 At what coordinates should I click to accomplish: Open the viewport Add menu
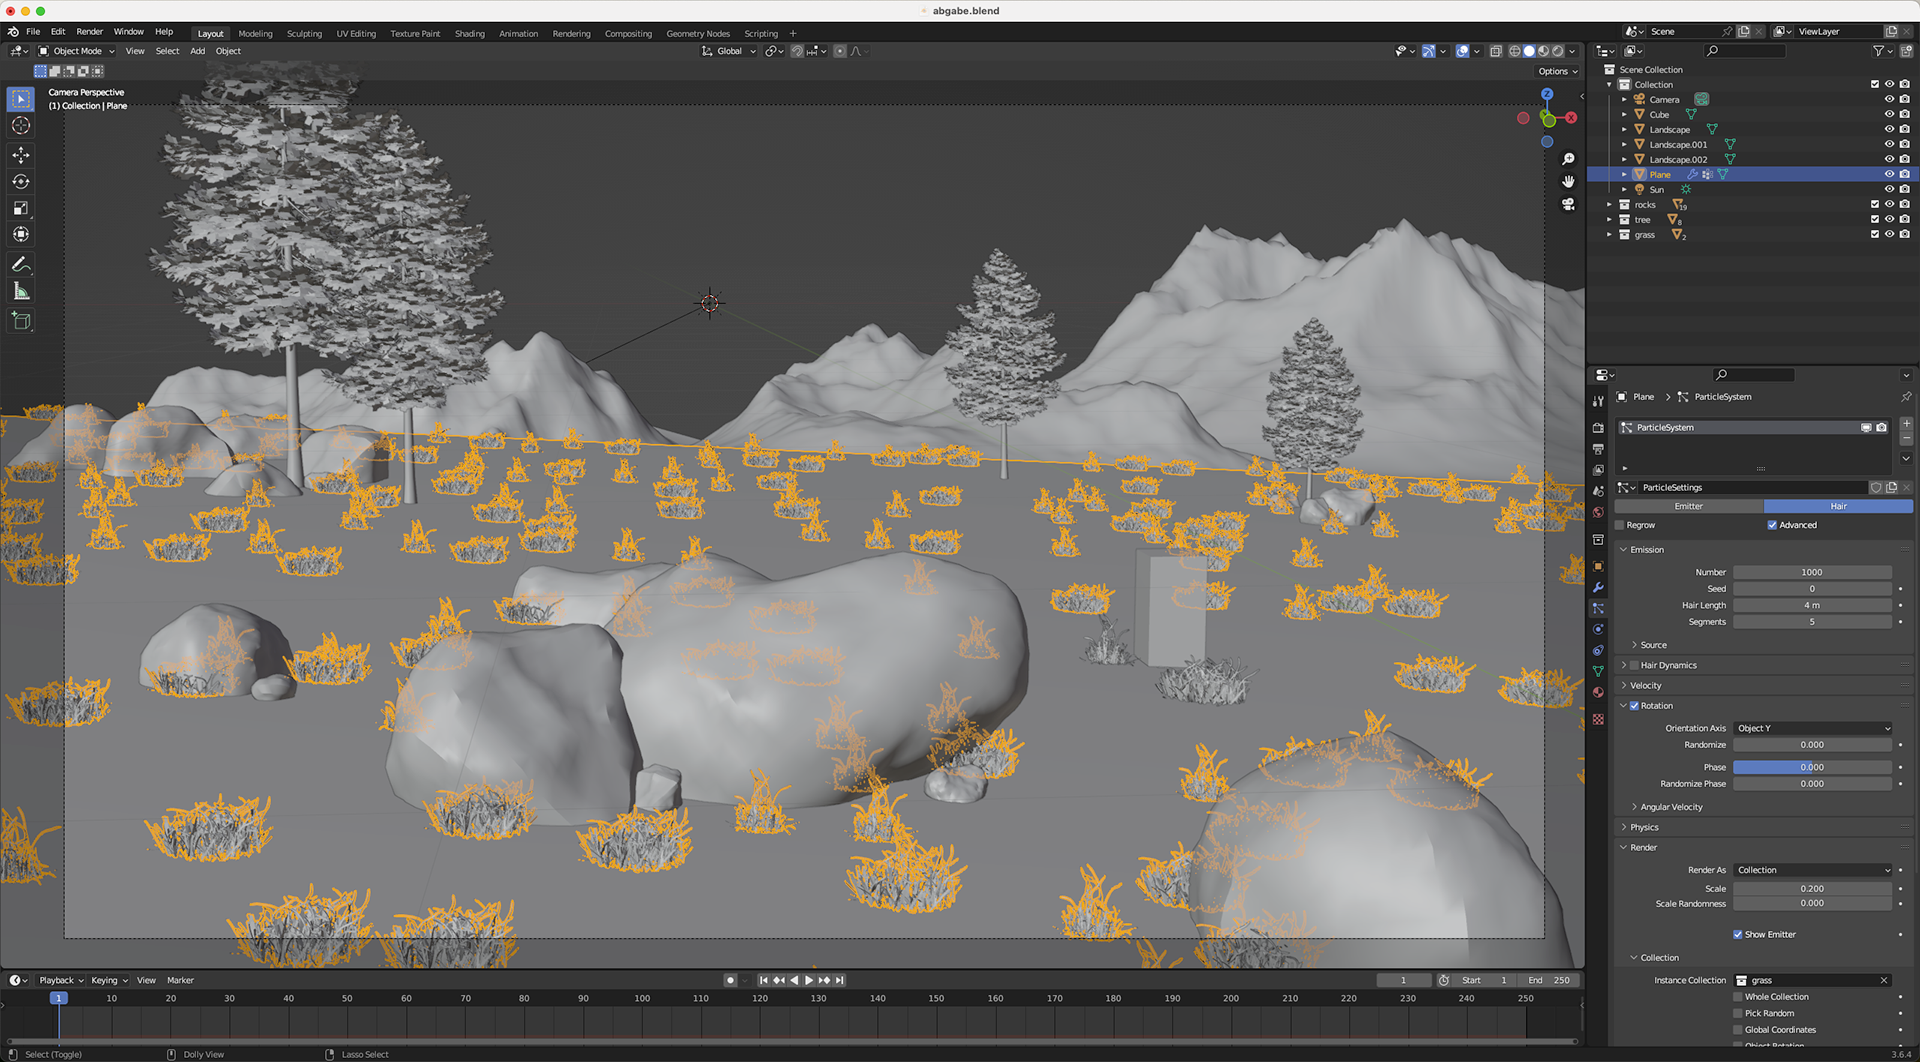(197, 51)
